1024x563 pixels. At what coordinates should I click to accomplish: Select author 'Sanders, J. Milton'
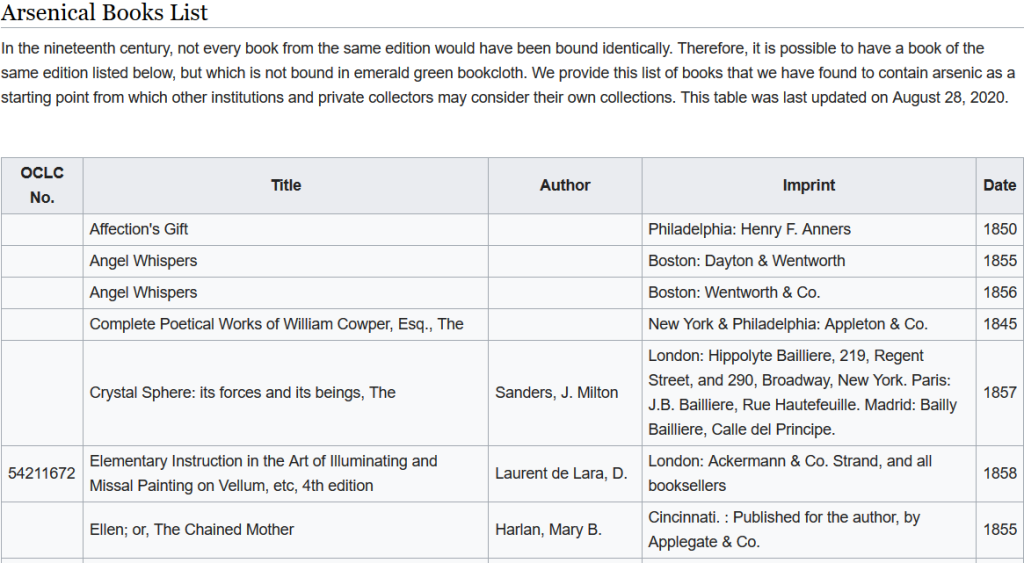pyautogui.click(x=565, y=393)
